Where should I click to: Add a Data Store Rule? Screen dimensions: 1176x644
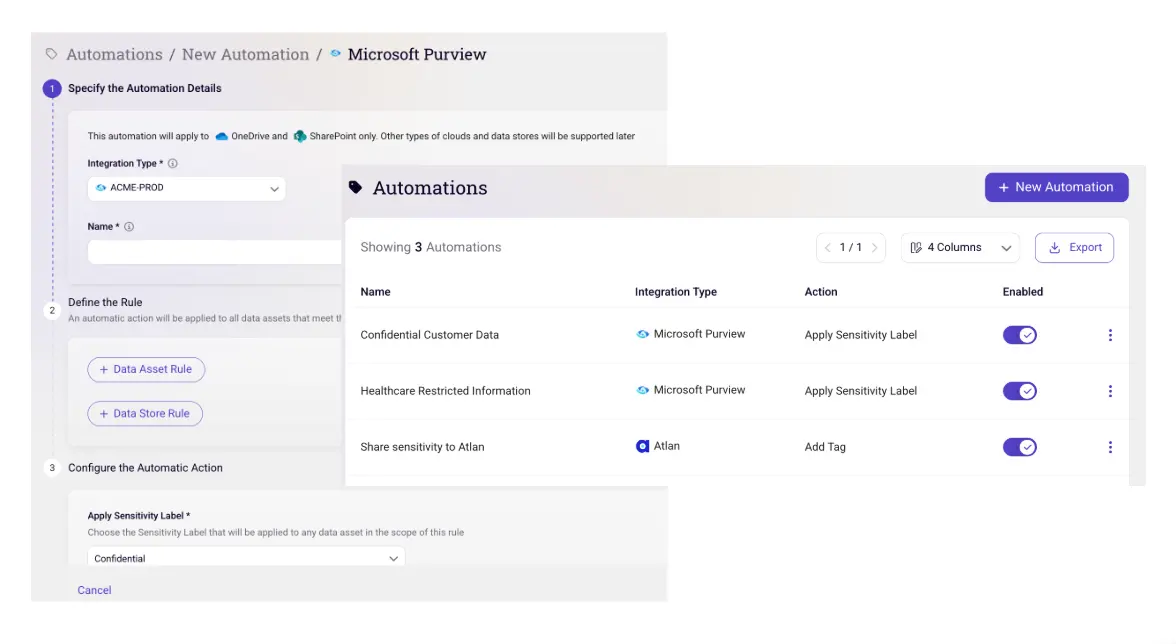click(145, 414)
